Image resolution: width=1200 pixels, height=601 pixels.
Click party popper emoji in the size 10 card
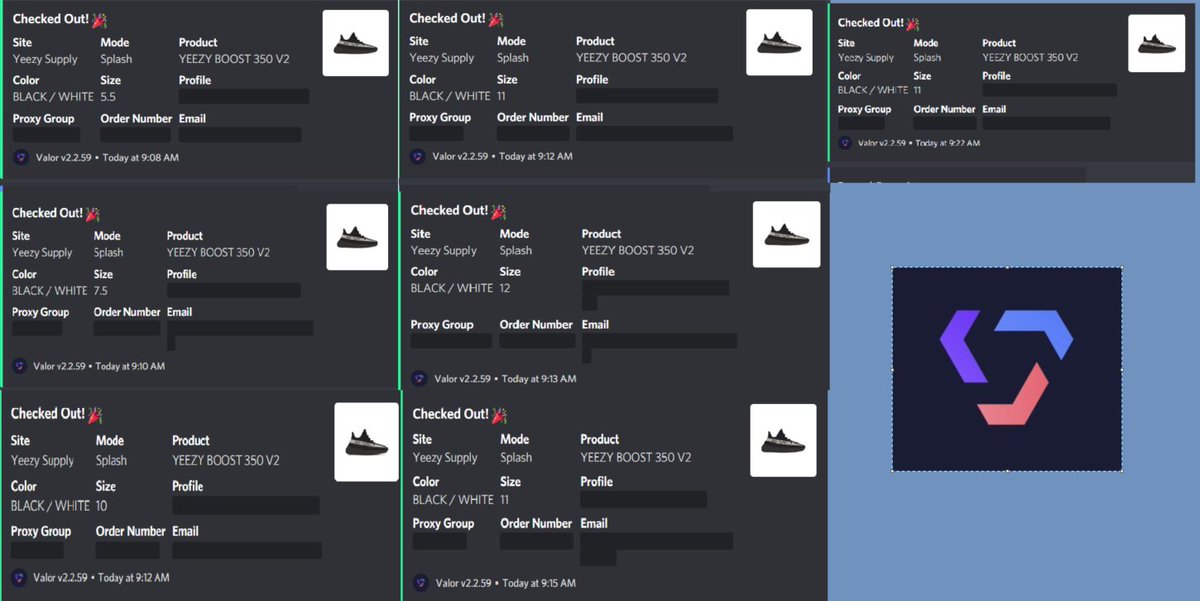click(96, 414)
